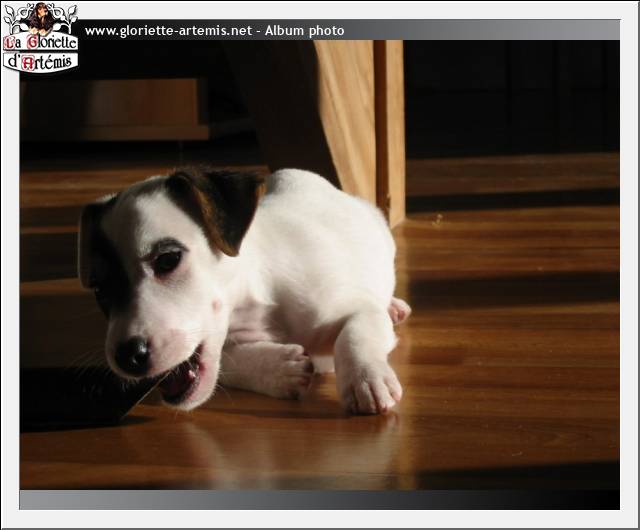Click the dark header title bar
The image size is (640, 530).
tap(480, 30)
